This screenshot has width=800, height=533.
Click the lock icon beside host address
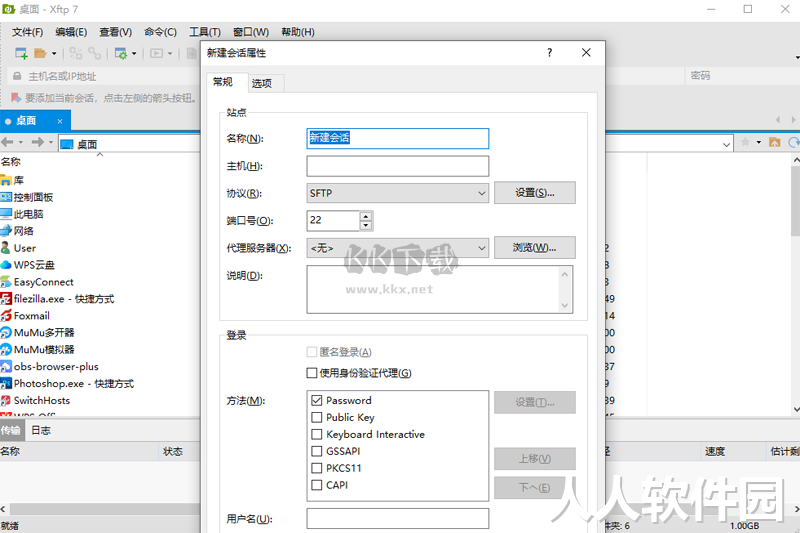pos(17,76)
